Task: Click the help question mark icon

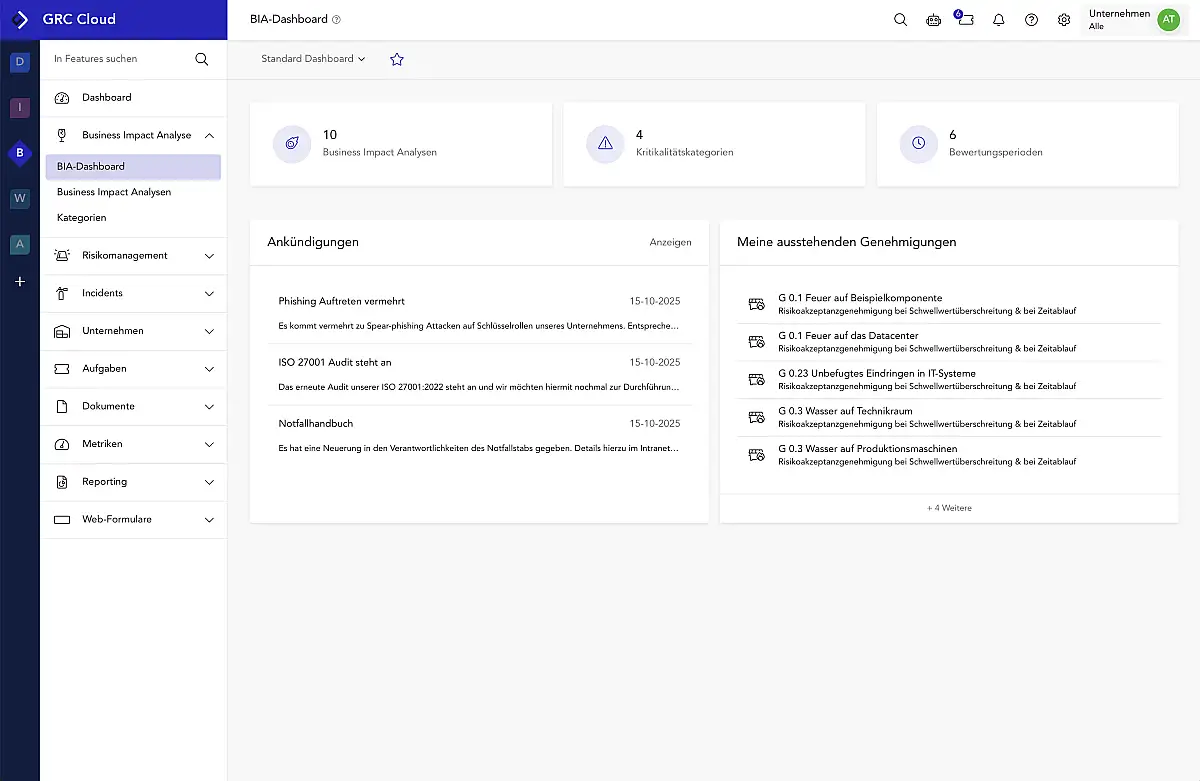Action: [1031, 20]
